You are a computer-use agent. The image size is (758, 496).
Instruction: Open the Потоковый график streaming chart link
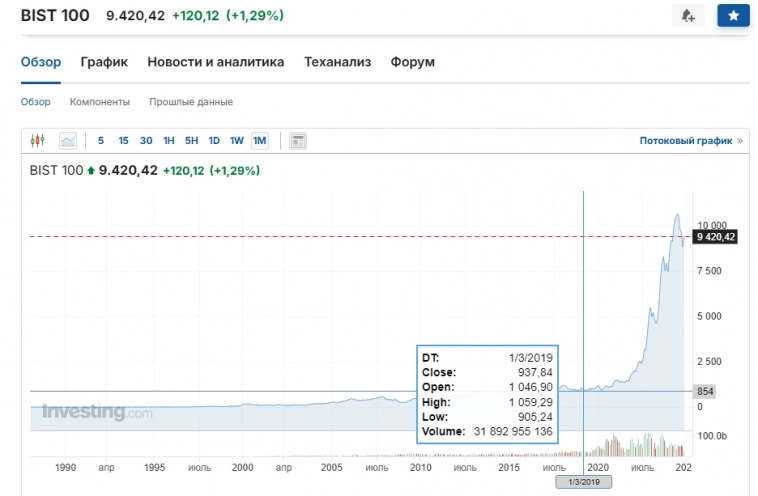pos(690,141)
